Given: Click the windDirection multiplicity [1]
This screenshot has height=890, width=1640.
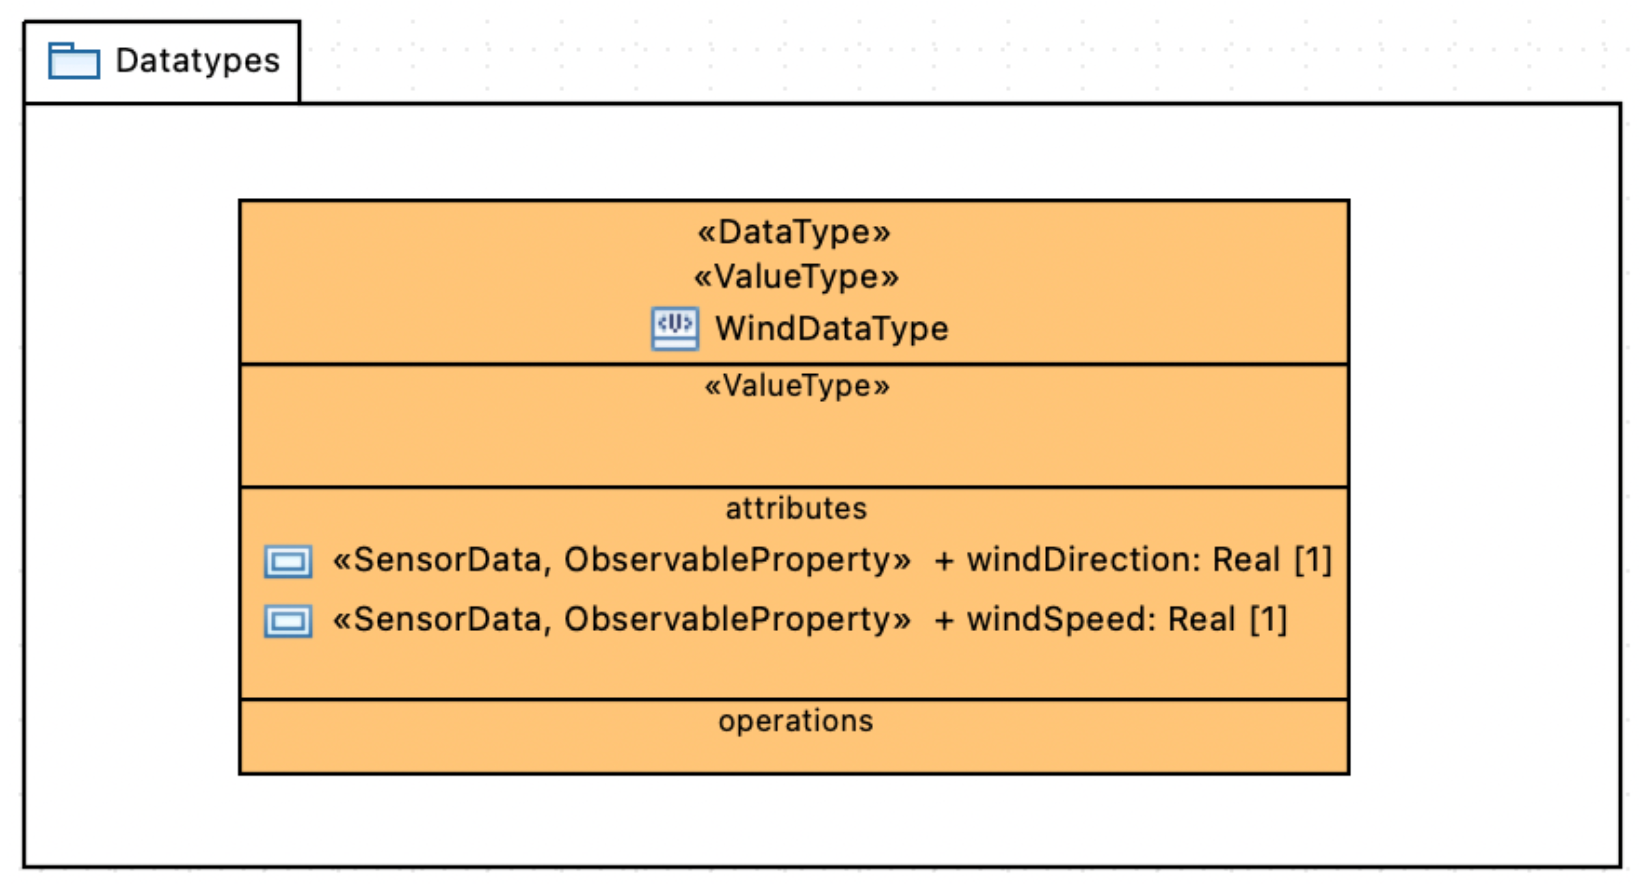Looking at the screenshot, I should click(1312, 560).
